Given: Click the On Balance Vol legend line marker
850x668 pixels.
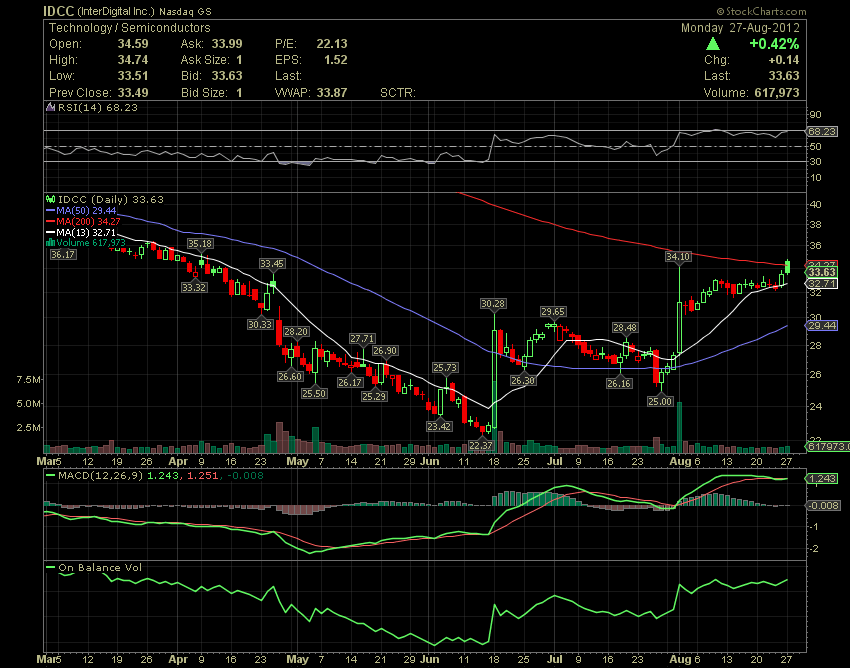Looking at the screenshot, I should (x=50, y=568).
